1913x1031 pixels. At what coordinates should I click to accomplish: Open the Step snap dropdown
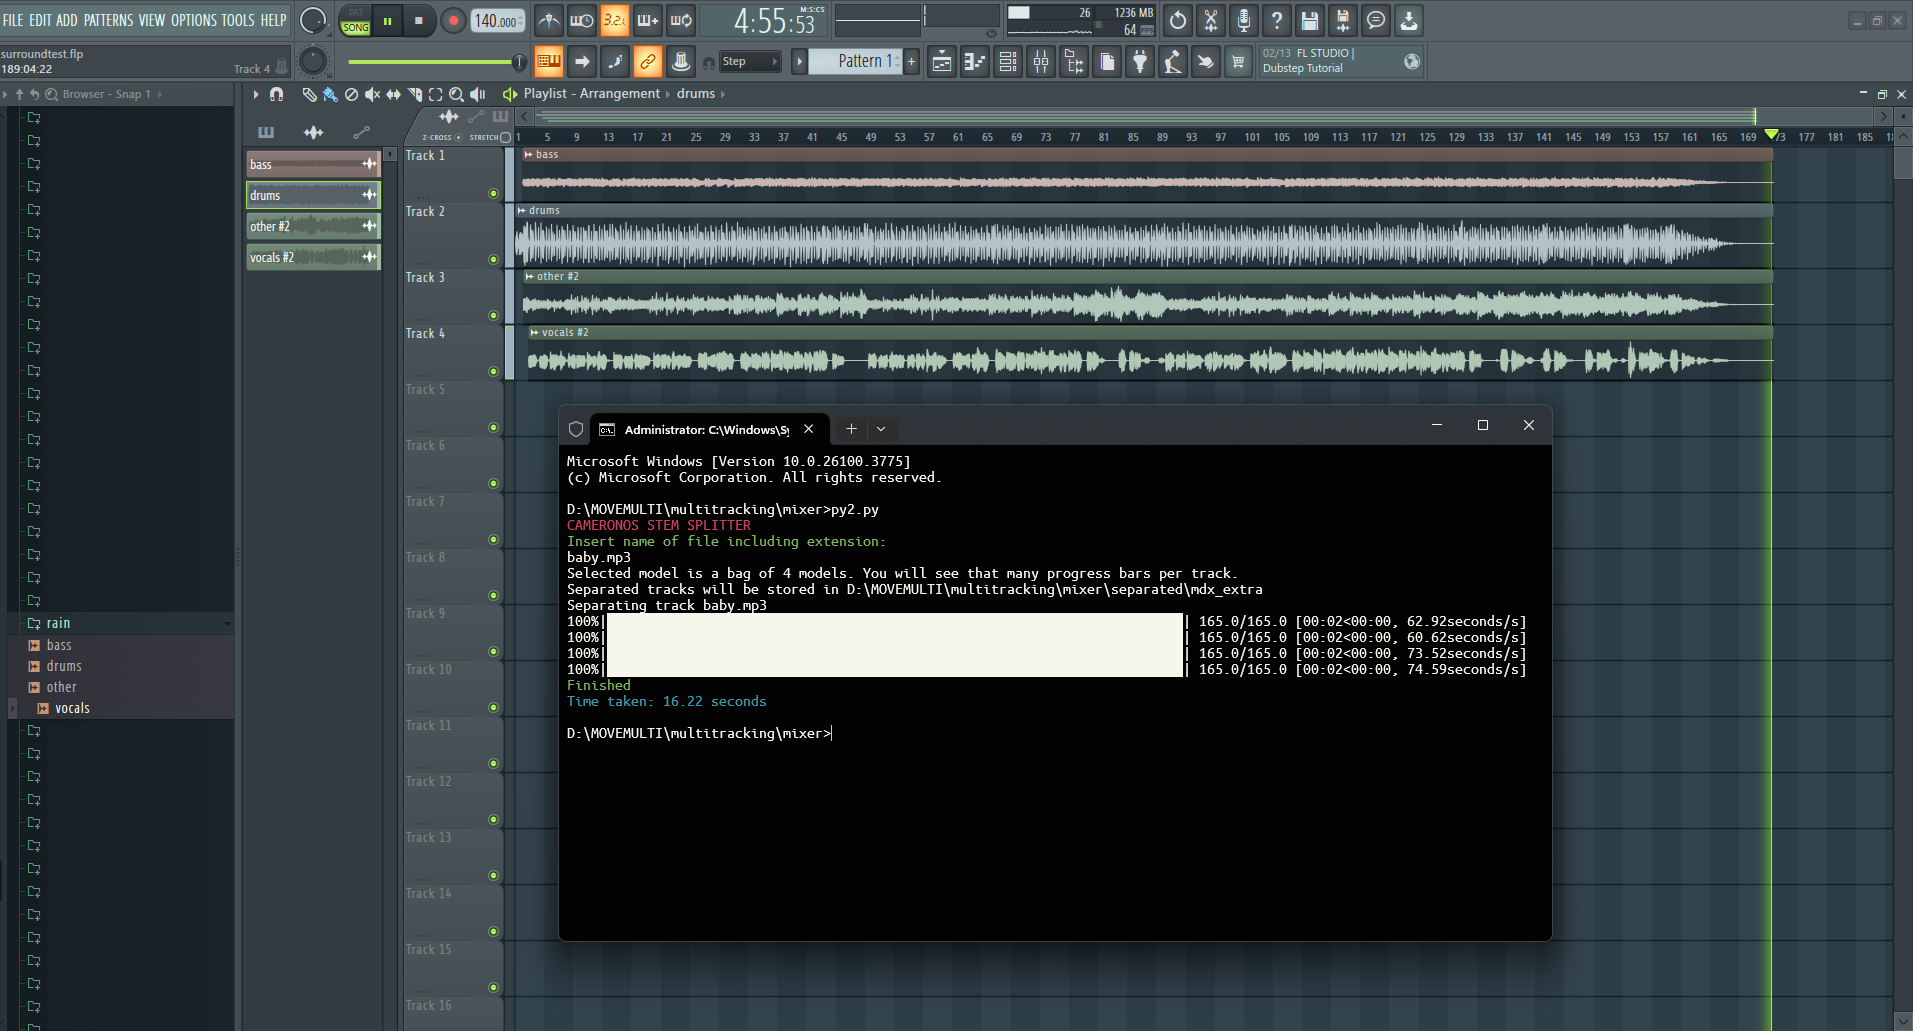click(750, 62)
